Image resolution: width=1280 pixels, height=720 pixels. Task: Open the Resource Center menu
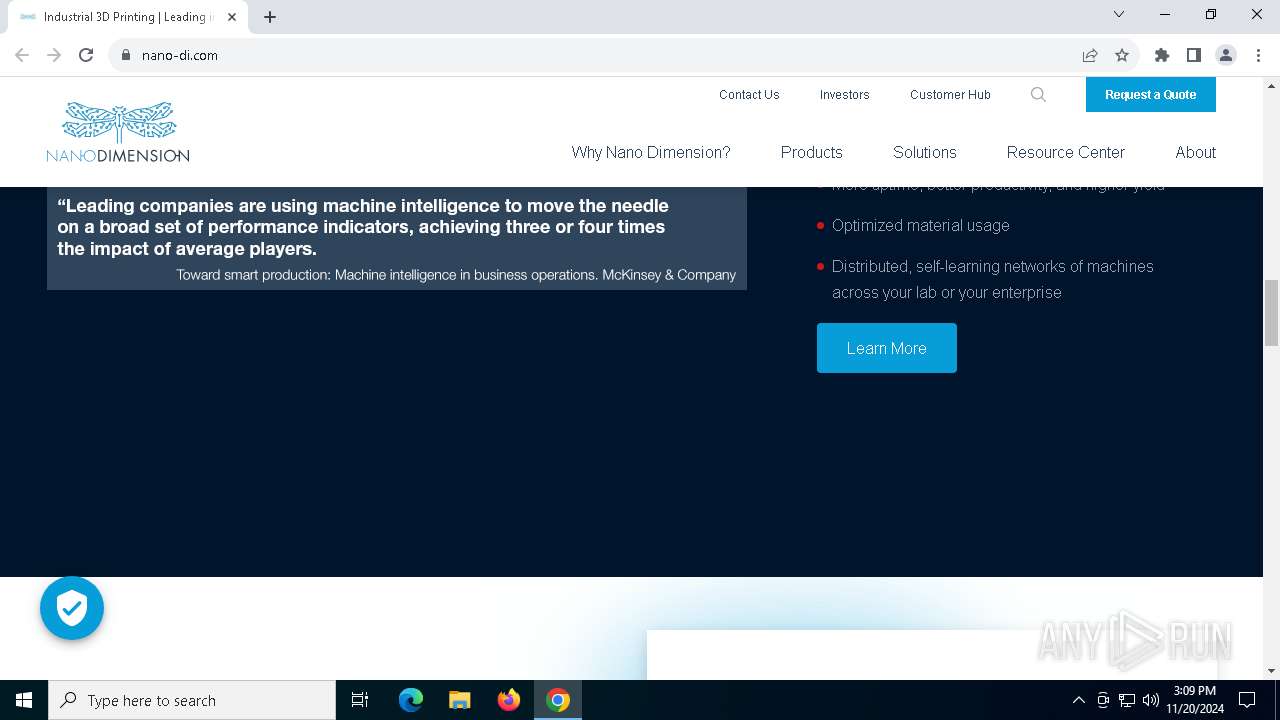pyautogui.click(x=1066, y=152)
